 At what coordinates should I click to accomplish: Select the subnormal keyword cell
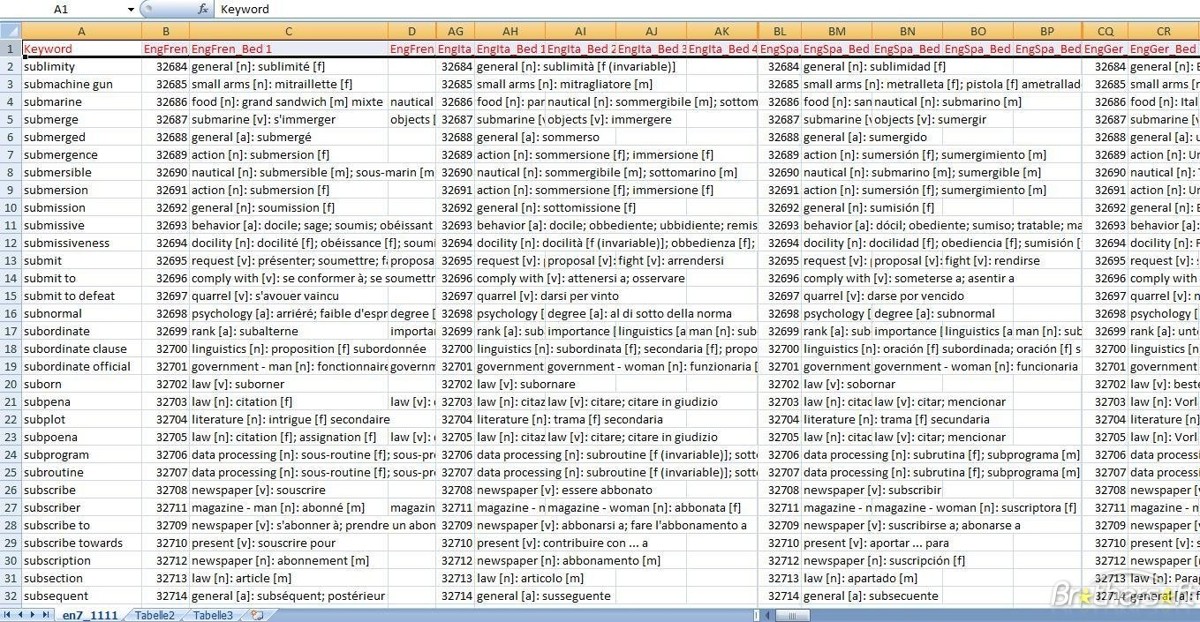pos(81,313)
